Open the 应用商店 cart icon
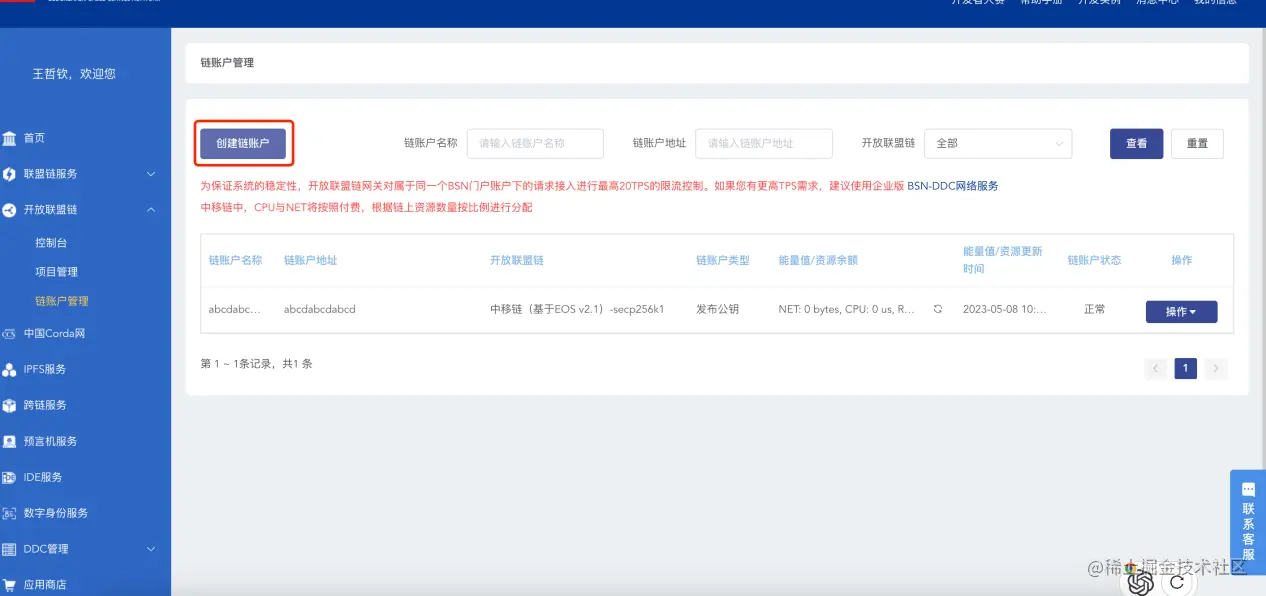1266x596 pixels. point(9,584)
